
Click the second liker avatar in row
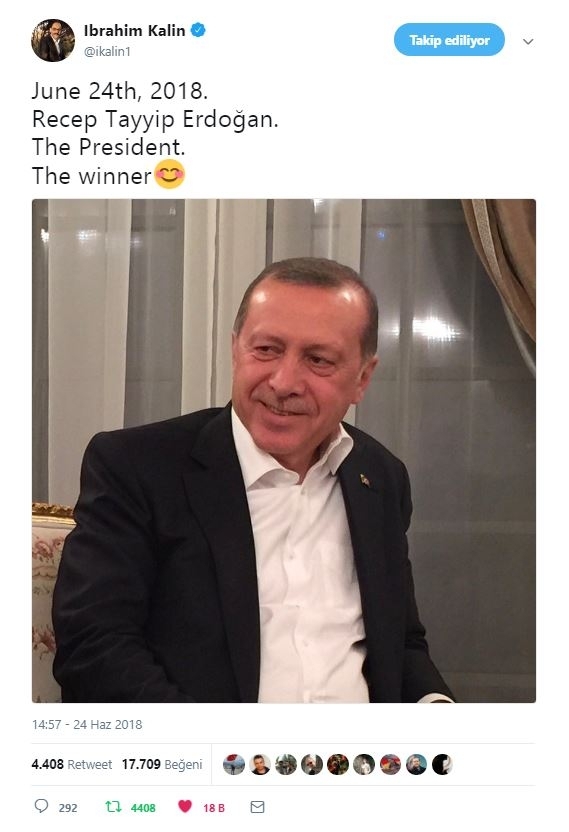[260, 764]
